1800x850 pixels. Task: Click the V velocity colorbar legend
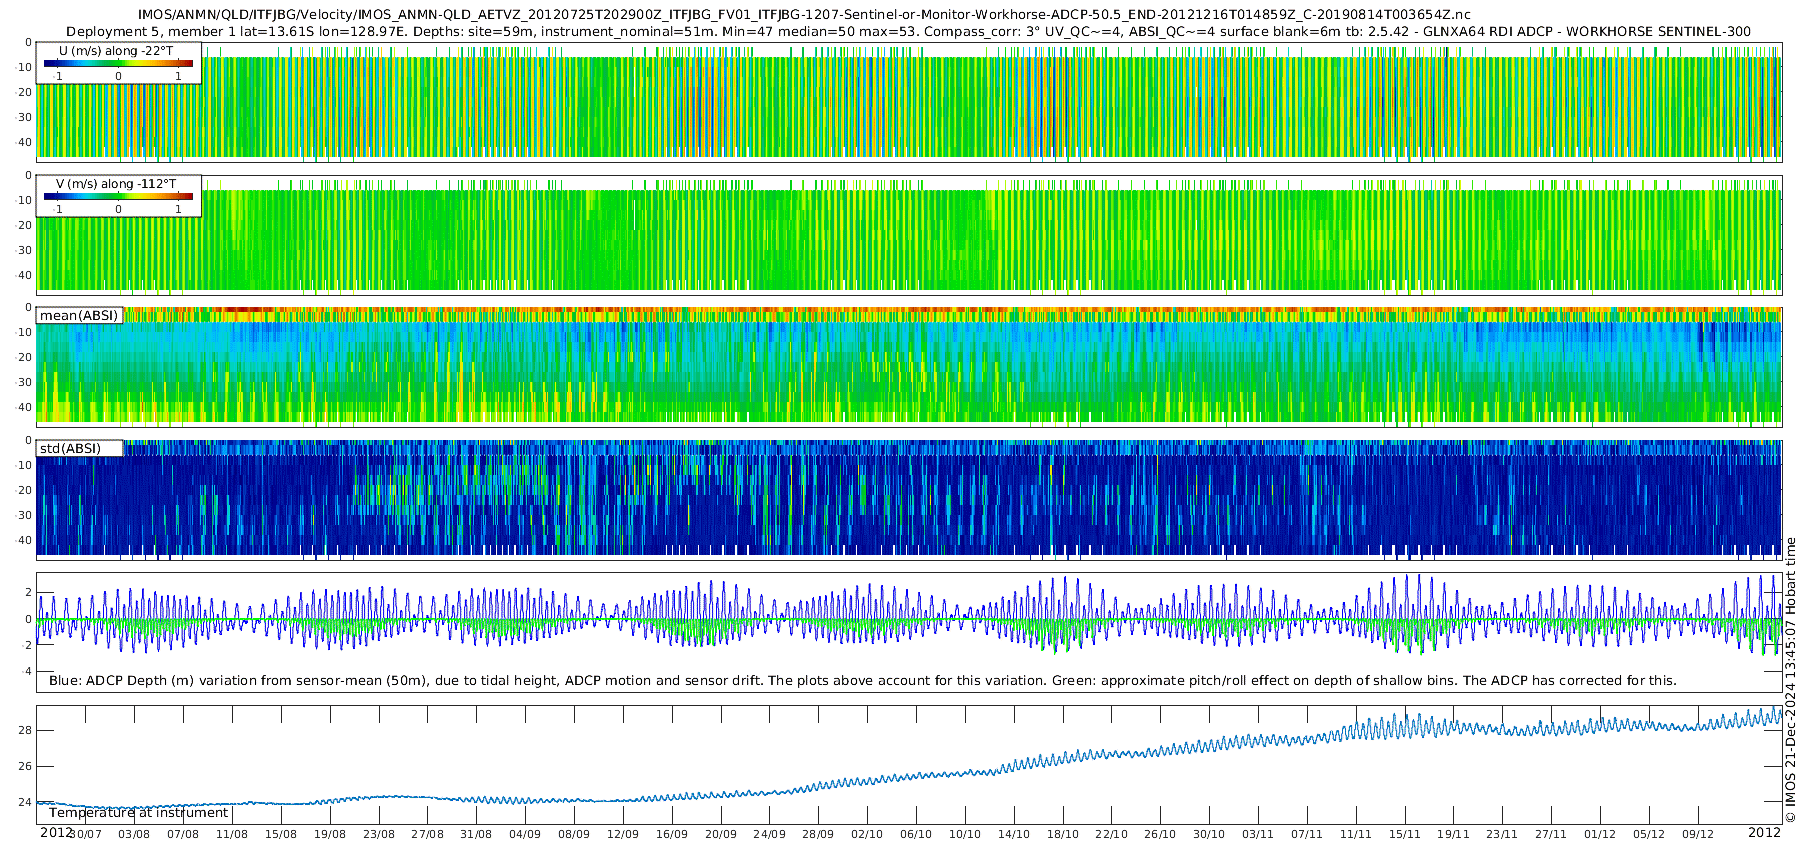pos(118,196)
